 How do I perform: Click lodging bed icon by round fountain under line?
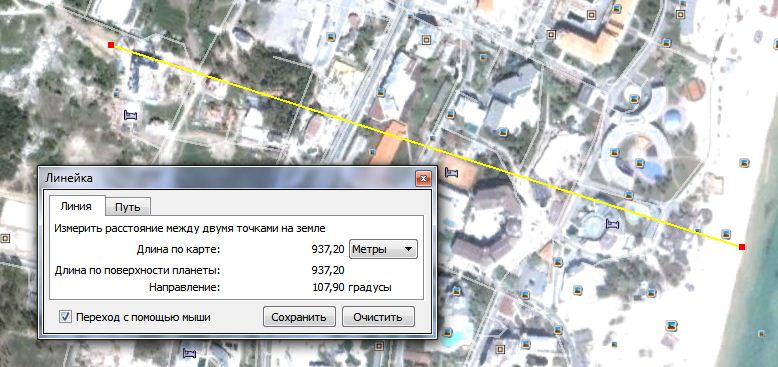[x=613, y=224]
